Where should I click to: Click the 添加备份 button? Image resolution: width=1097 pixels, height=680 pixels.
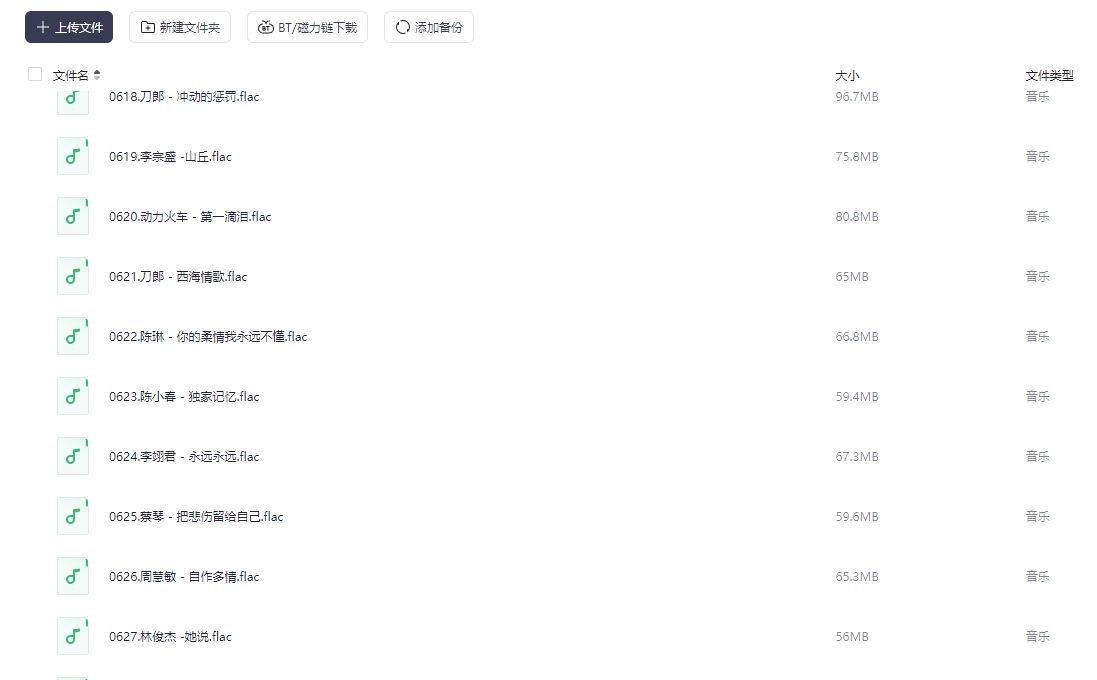click(x=428, y=27)
